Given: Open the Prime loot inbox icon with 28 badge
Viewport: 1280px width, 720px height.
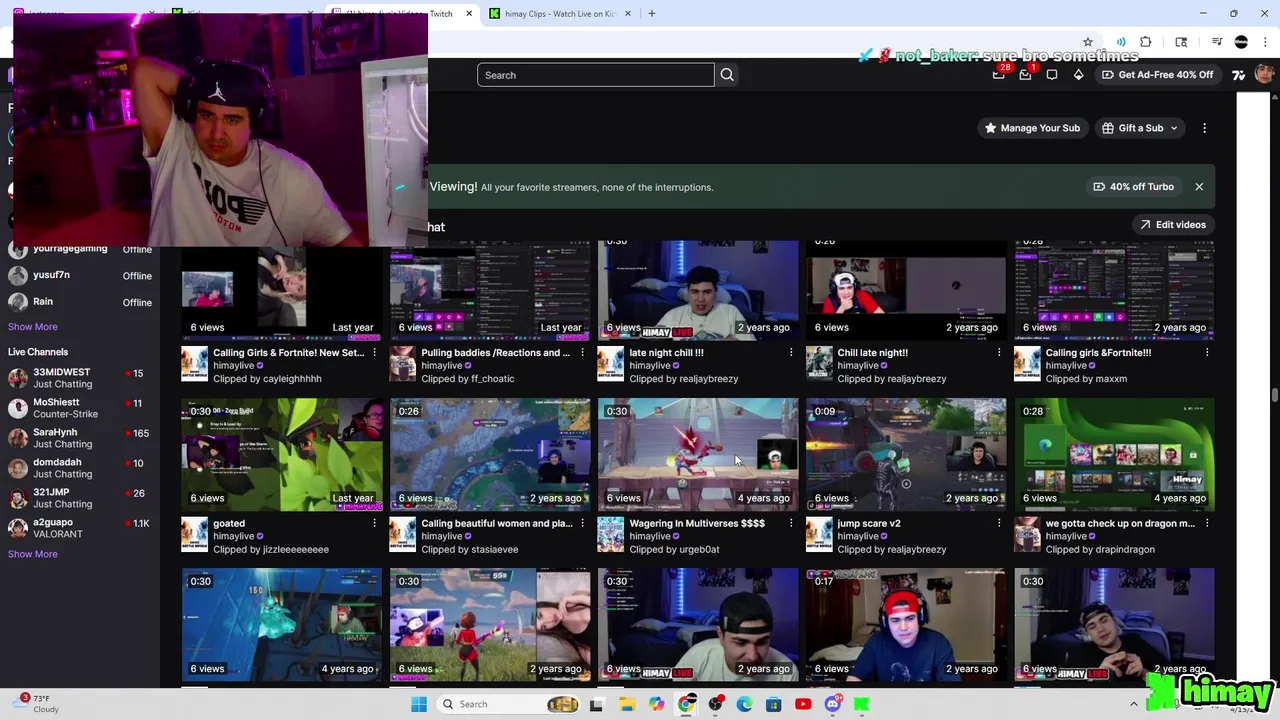Looking at the screenshot, I should [999, 75].
